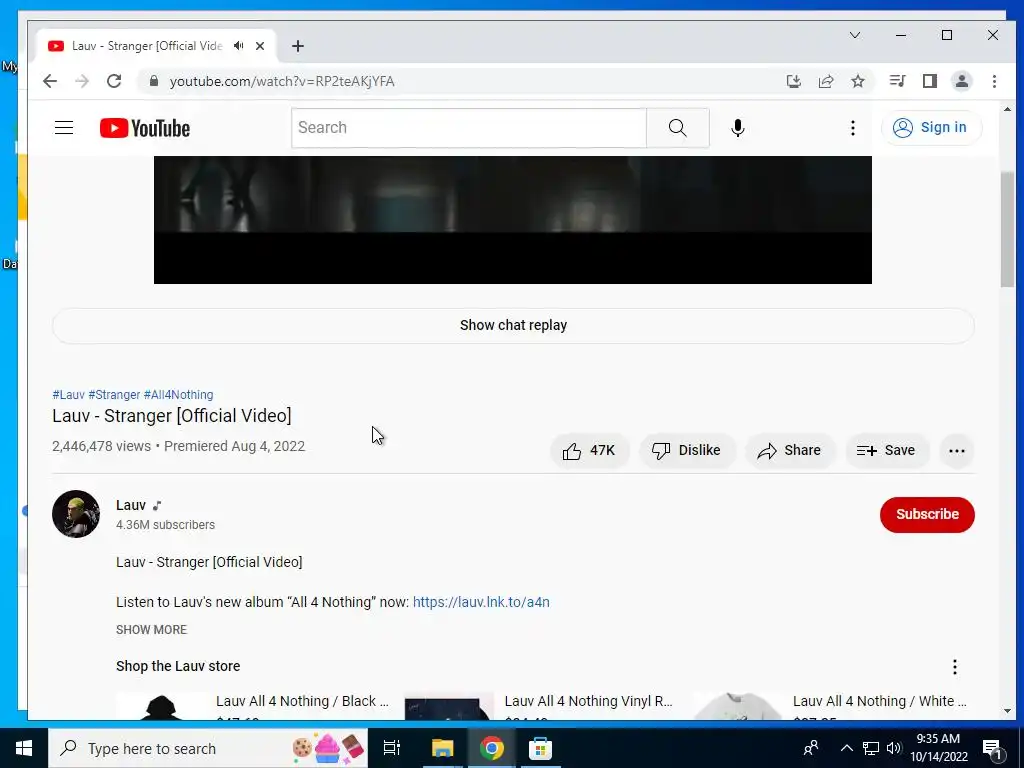Start voice search with microphone icon
Screen dimensions: 1024x768
738,128
